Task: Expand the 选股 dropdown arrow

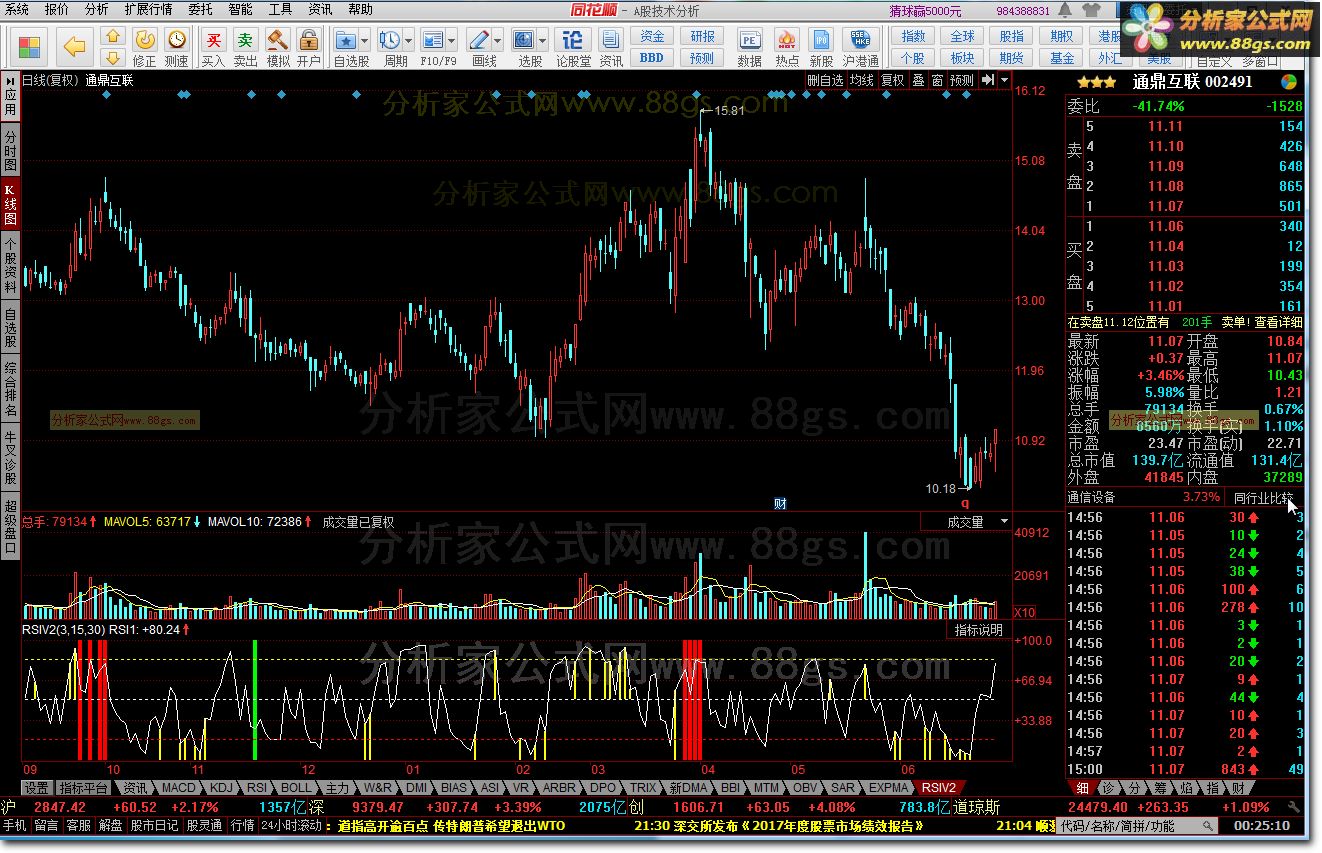Action: [x=543, y=41]
